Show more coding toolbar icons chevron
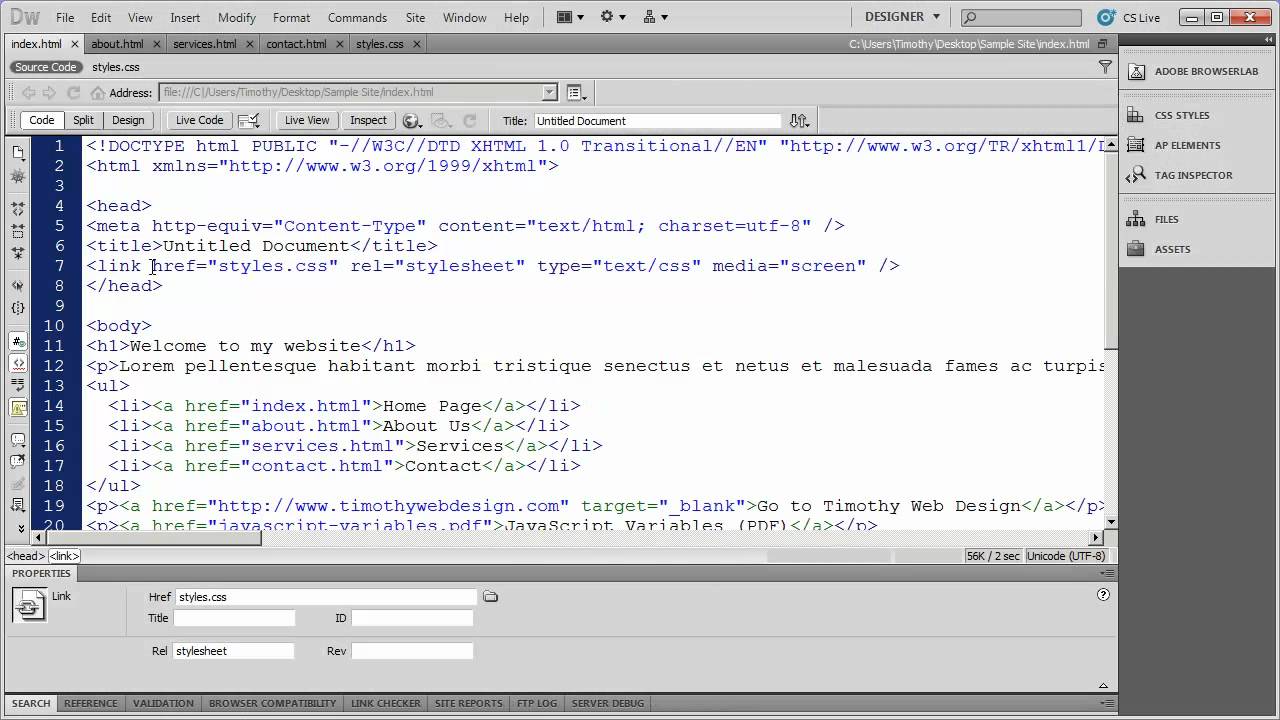Image resolution: width=1280 pixels, height=720 pixels. [20, 528]
